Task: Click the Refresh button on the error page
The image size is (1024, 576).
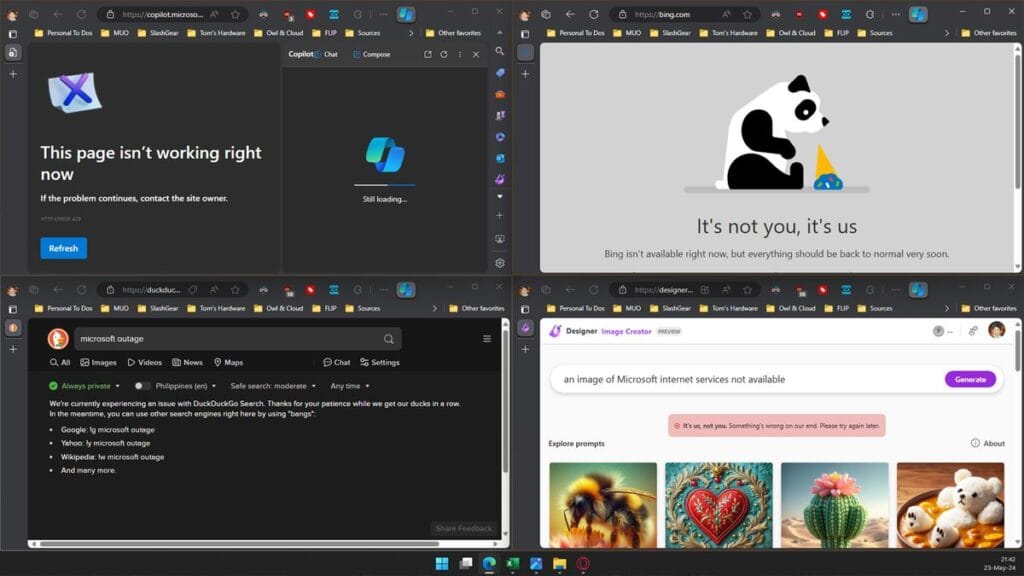Action: (x=63, y=247)
